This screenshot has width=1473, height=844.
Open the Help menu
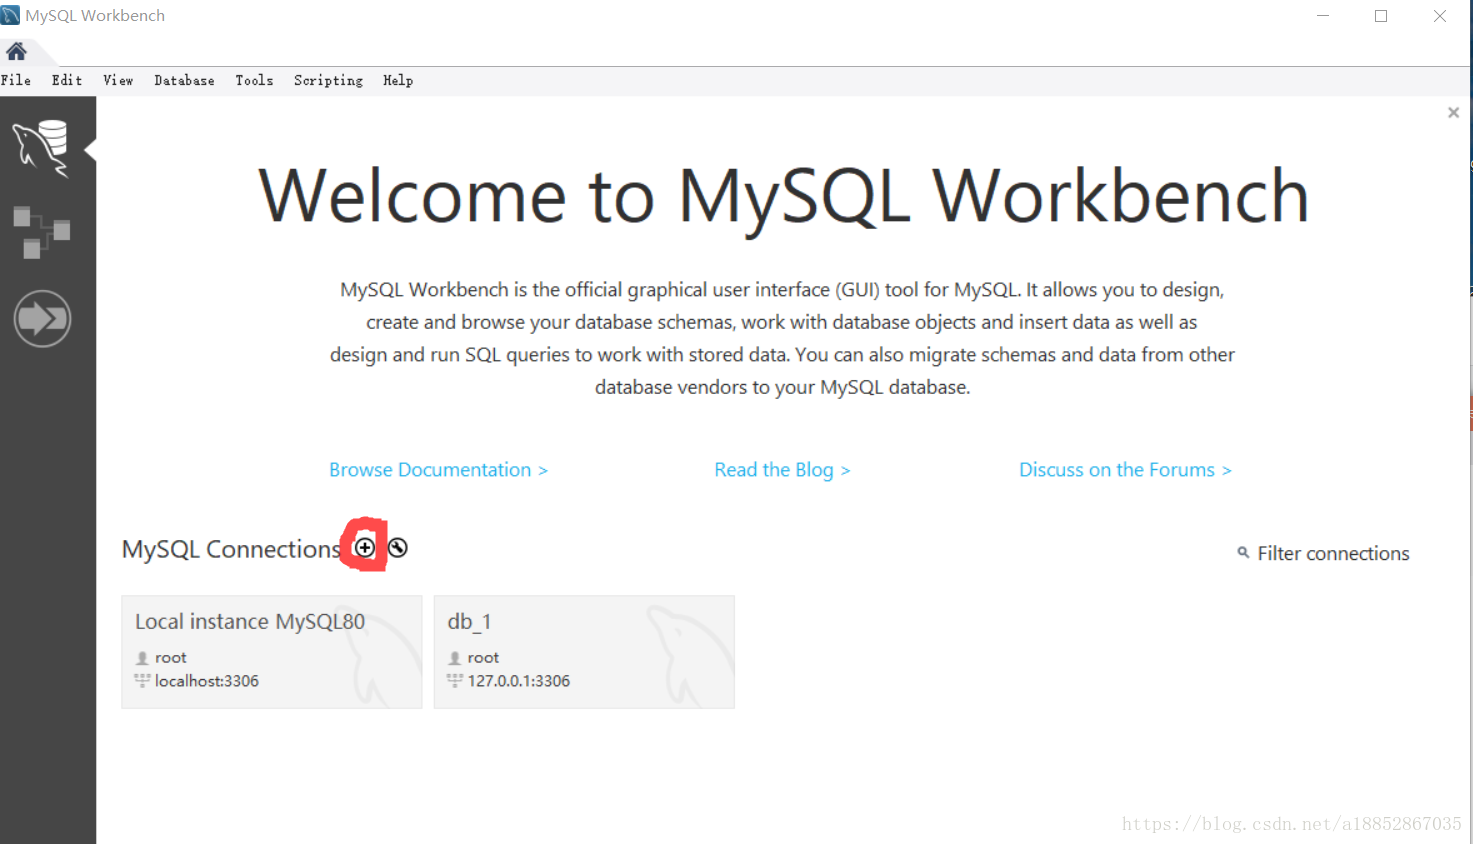point(398,80)
